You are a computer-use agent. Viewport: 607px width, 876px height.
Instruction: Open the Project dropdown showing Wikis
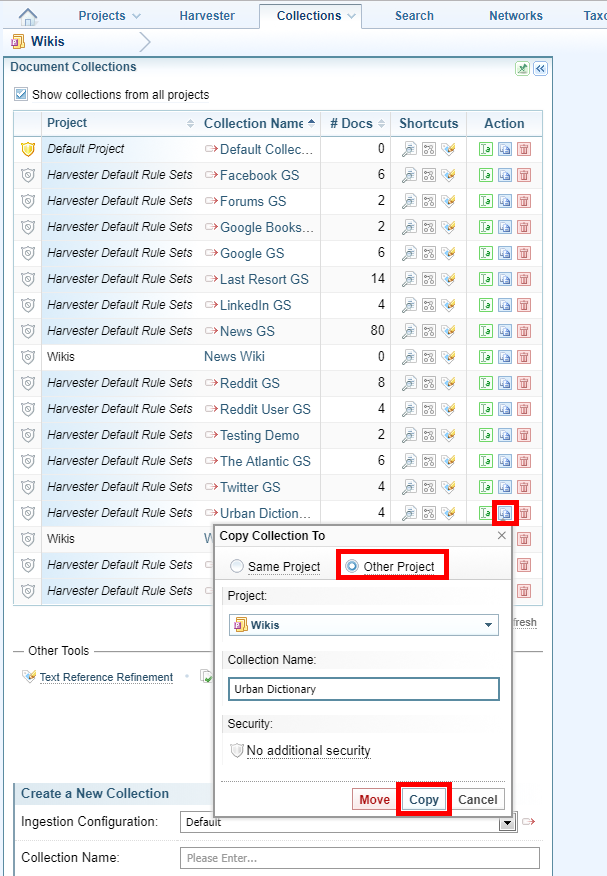coord(364,625)
